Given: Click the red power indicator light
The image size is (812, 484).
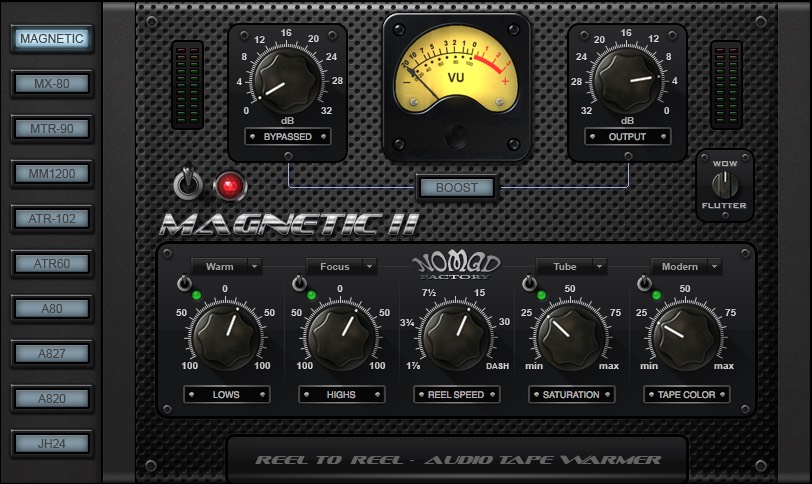Looking at the screenshot, I should 230,185.
